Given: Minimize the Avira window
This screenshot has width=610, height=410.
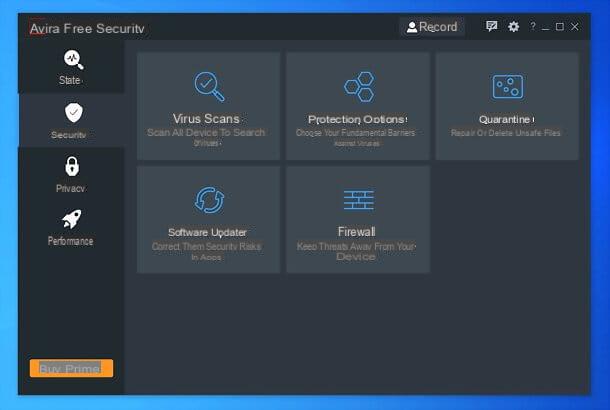Looking at the screenshot, I should point(545,27).
